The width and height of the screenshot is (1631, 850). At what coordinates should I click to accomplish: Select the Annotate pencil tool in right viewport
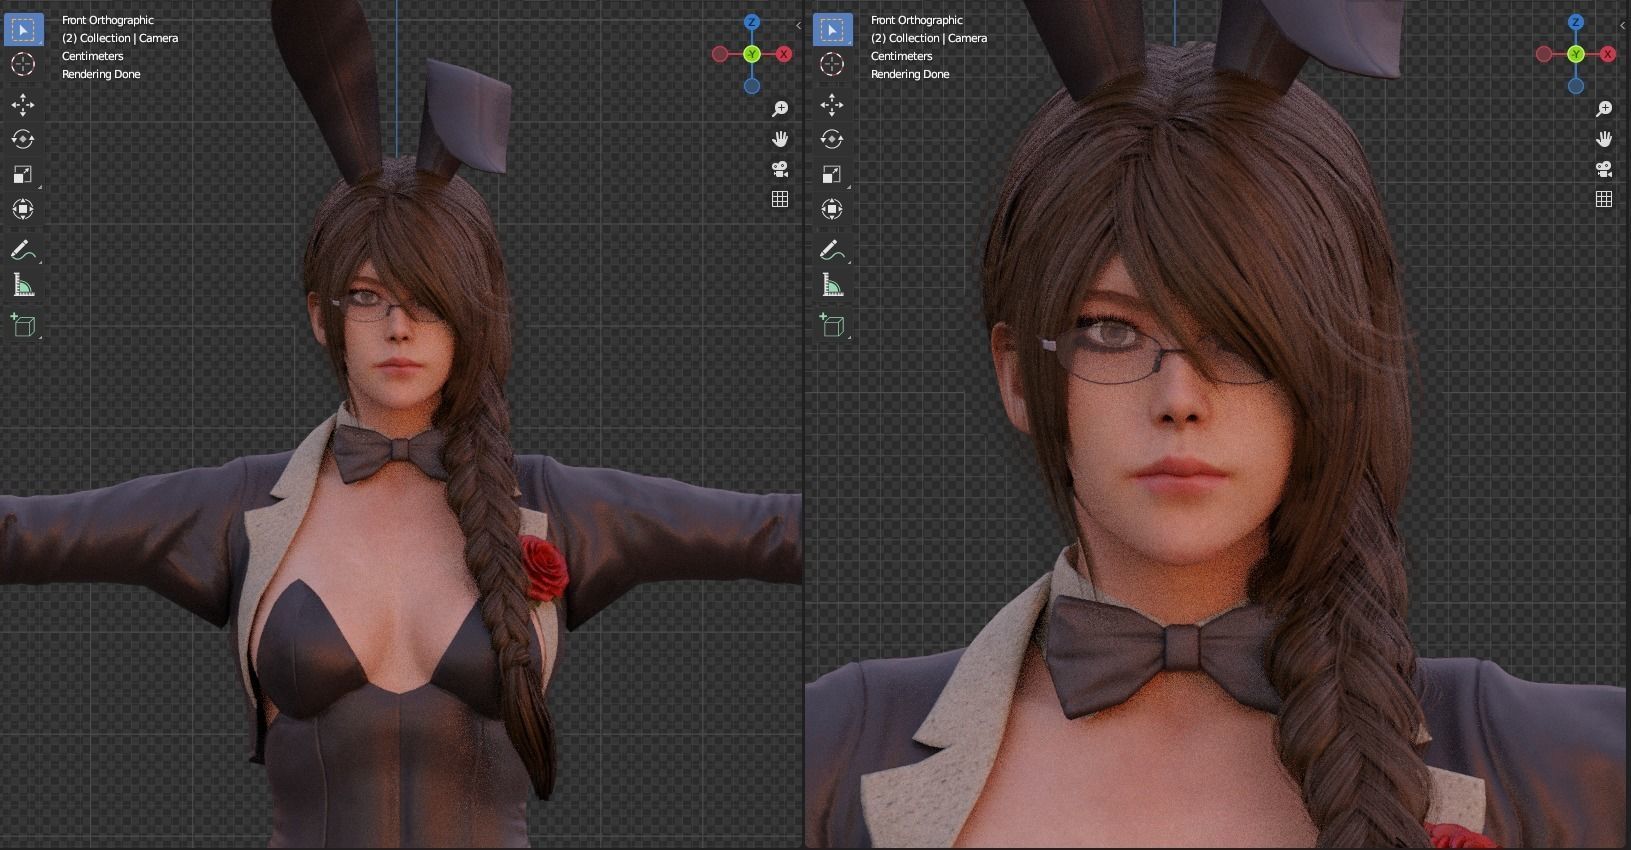tap(831, 250)
